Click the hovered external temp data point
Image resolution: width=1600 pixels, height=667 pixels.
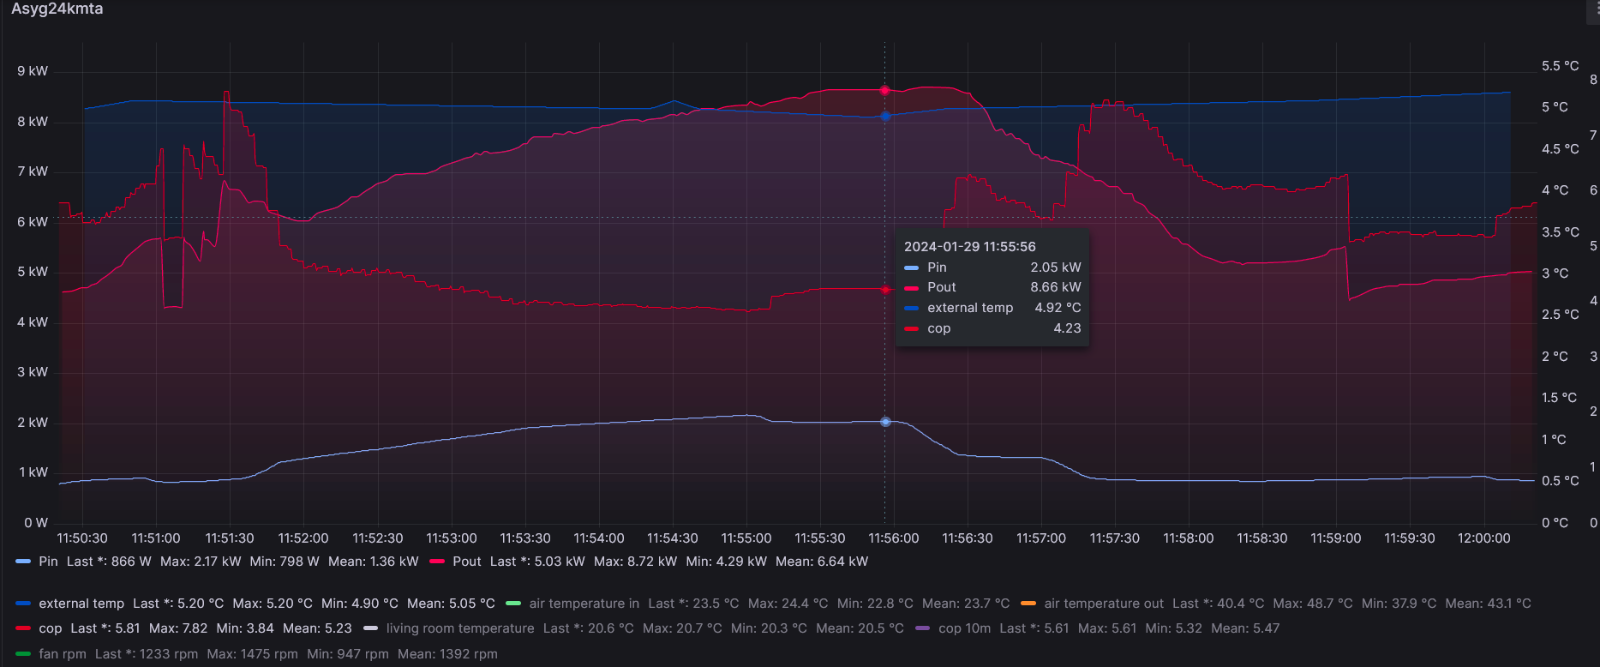click(x=885, y=117)
